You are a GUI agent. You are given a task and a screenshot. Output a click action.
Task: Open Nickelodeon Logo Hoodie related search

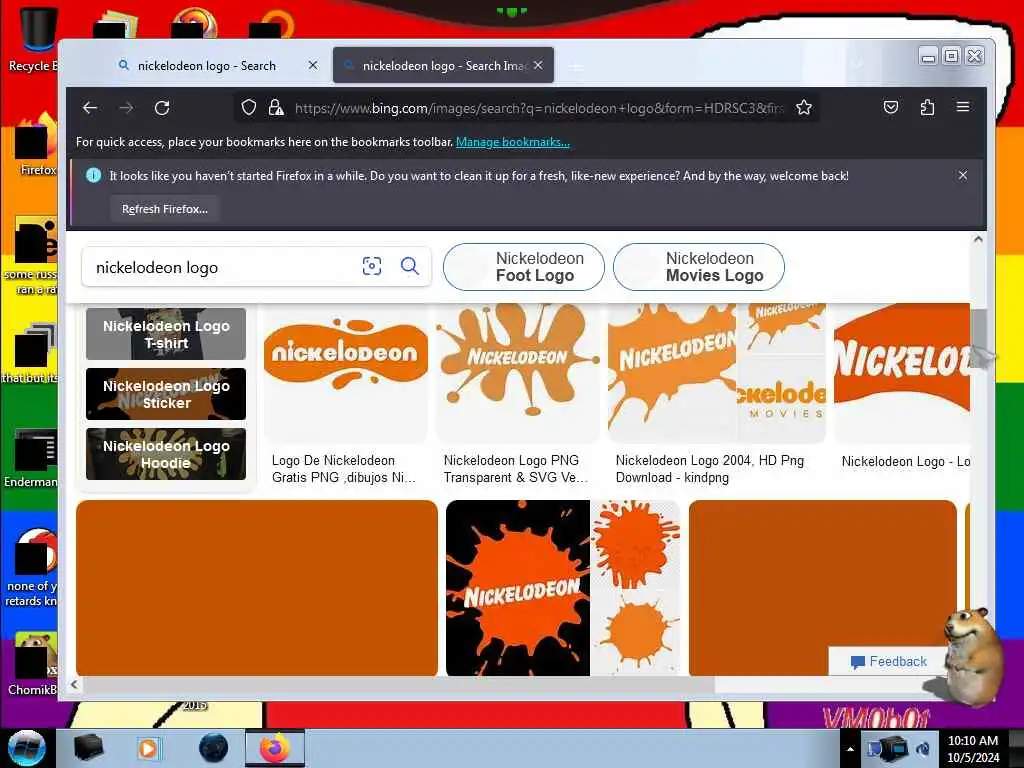coord(166,454)
